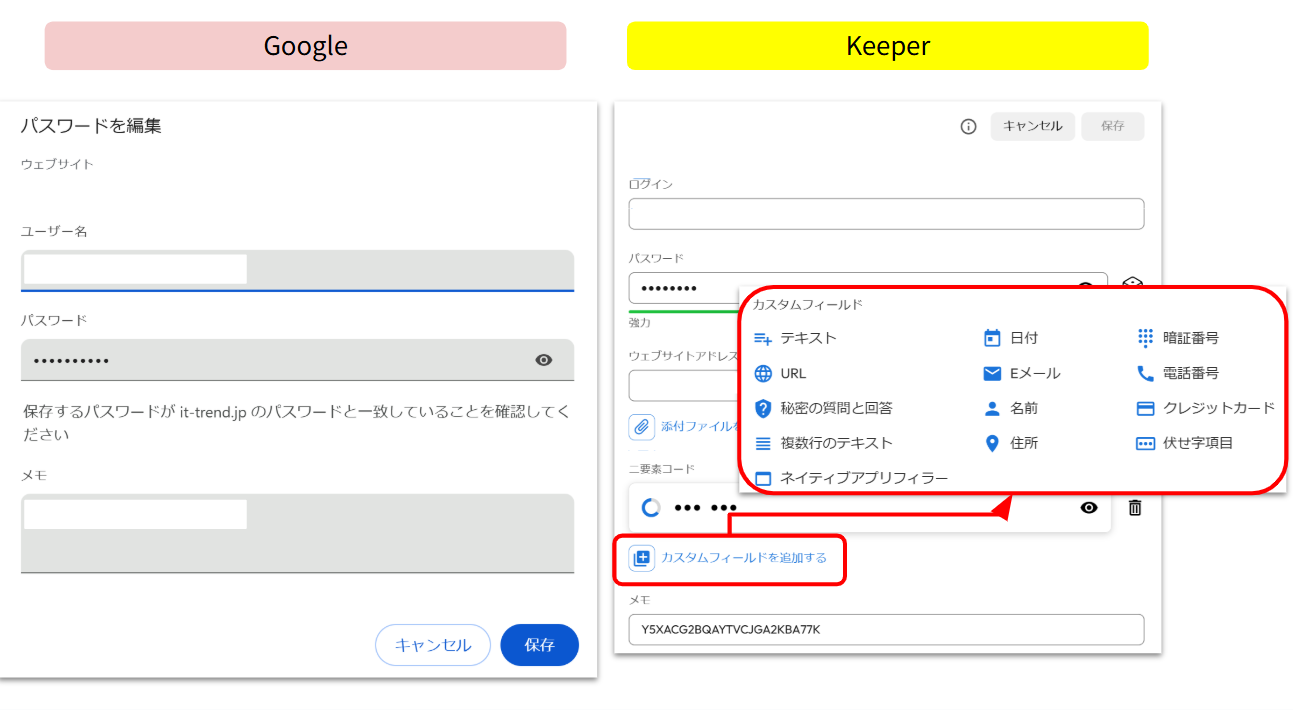Screen dimensions: 1293x710
Task: Click the pink Google header label
Action: [305, 46]
